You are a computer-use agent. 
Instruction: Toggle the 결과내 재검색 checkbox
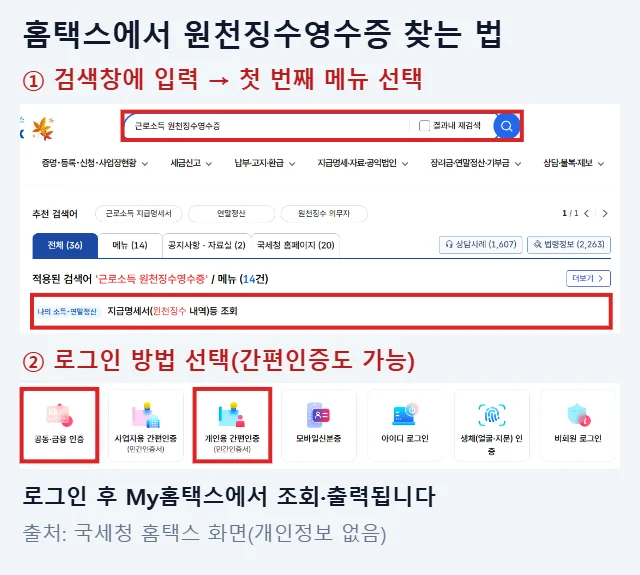click(x=424, y=126)
